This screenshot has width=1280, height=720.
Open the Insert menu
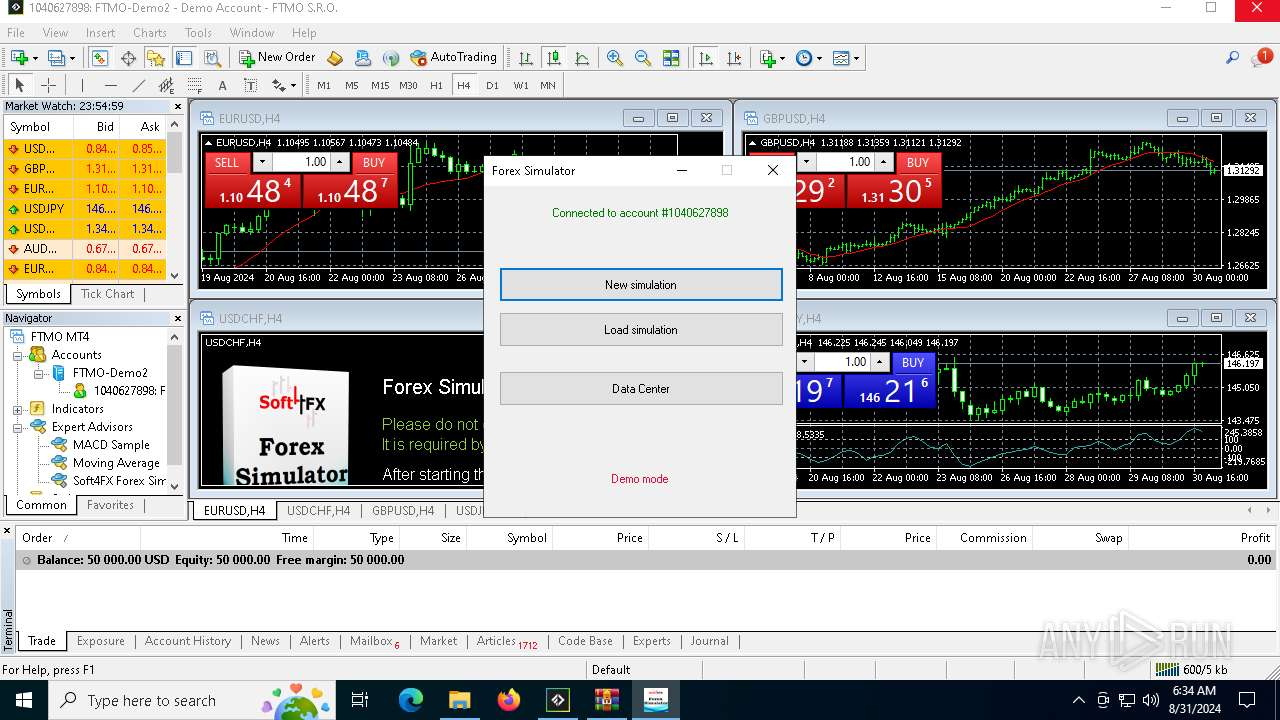pos(100,33)
